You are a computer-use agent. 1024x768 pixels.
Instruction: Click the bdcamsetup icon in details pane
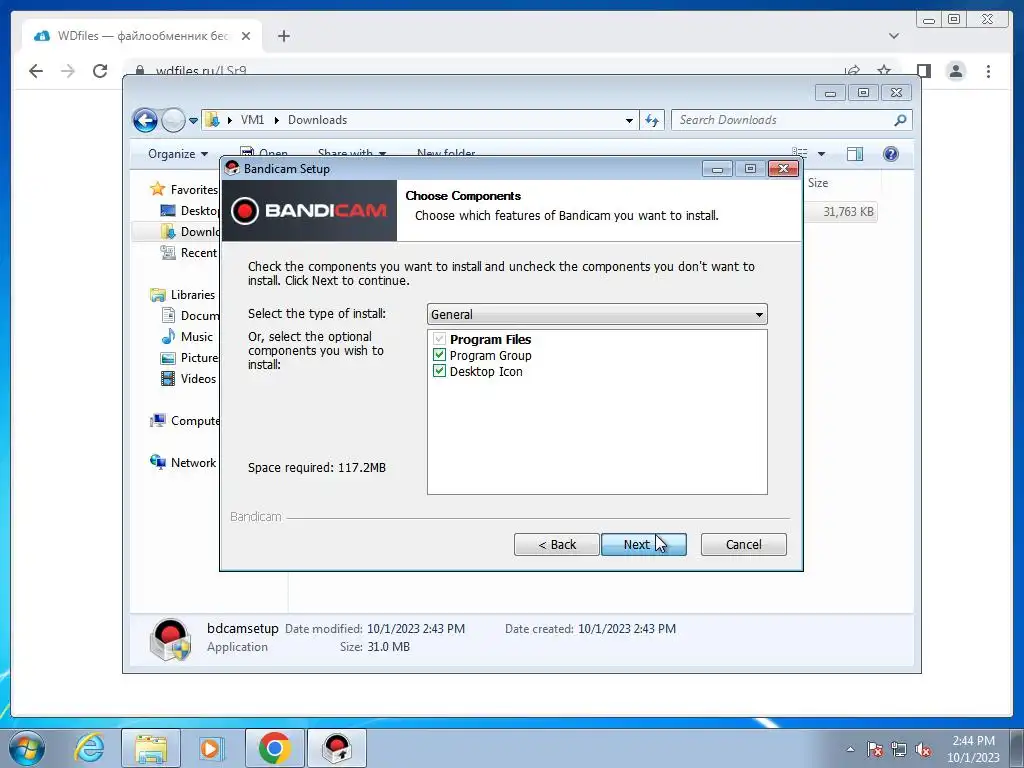(170, 639)
